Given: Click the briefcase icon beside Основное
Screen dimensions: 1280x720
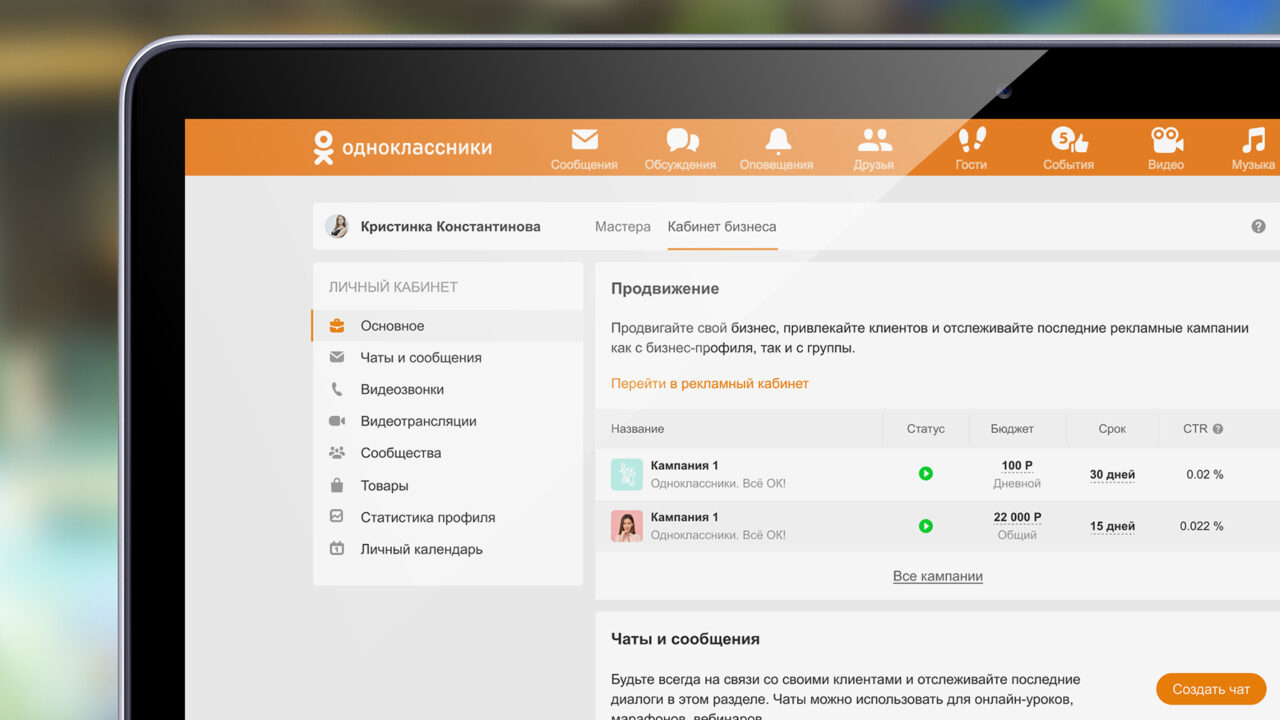Looking at the screenshot, I should pos(337,326).
